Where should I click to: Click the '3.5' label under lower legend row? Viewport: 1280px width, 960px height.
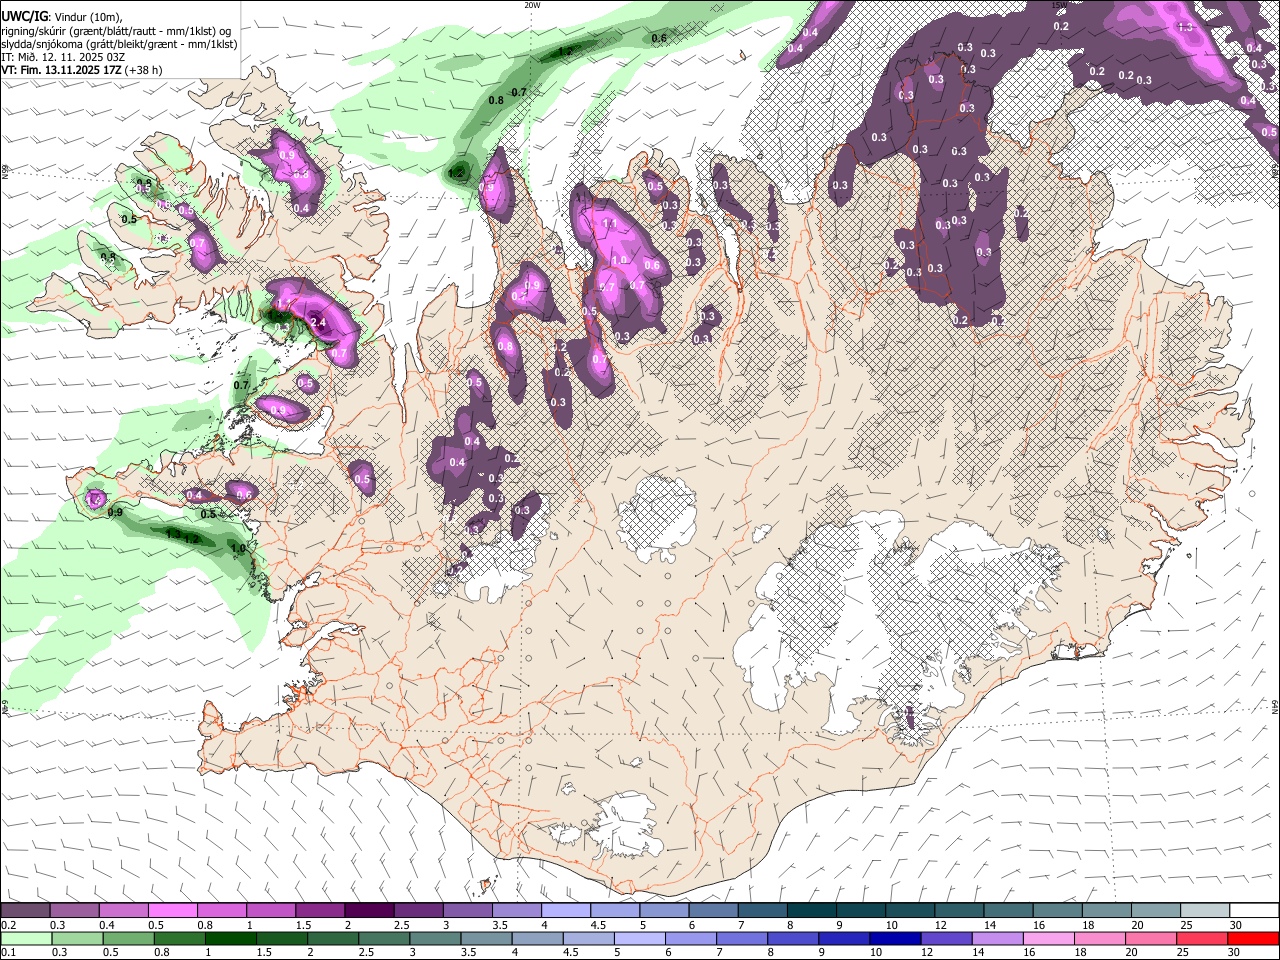467,952
